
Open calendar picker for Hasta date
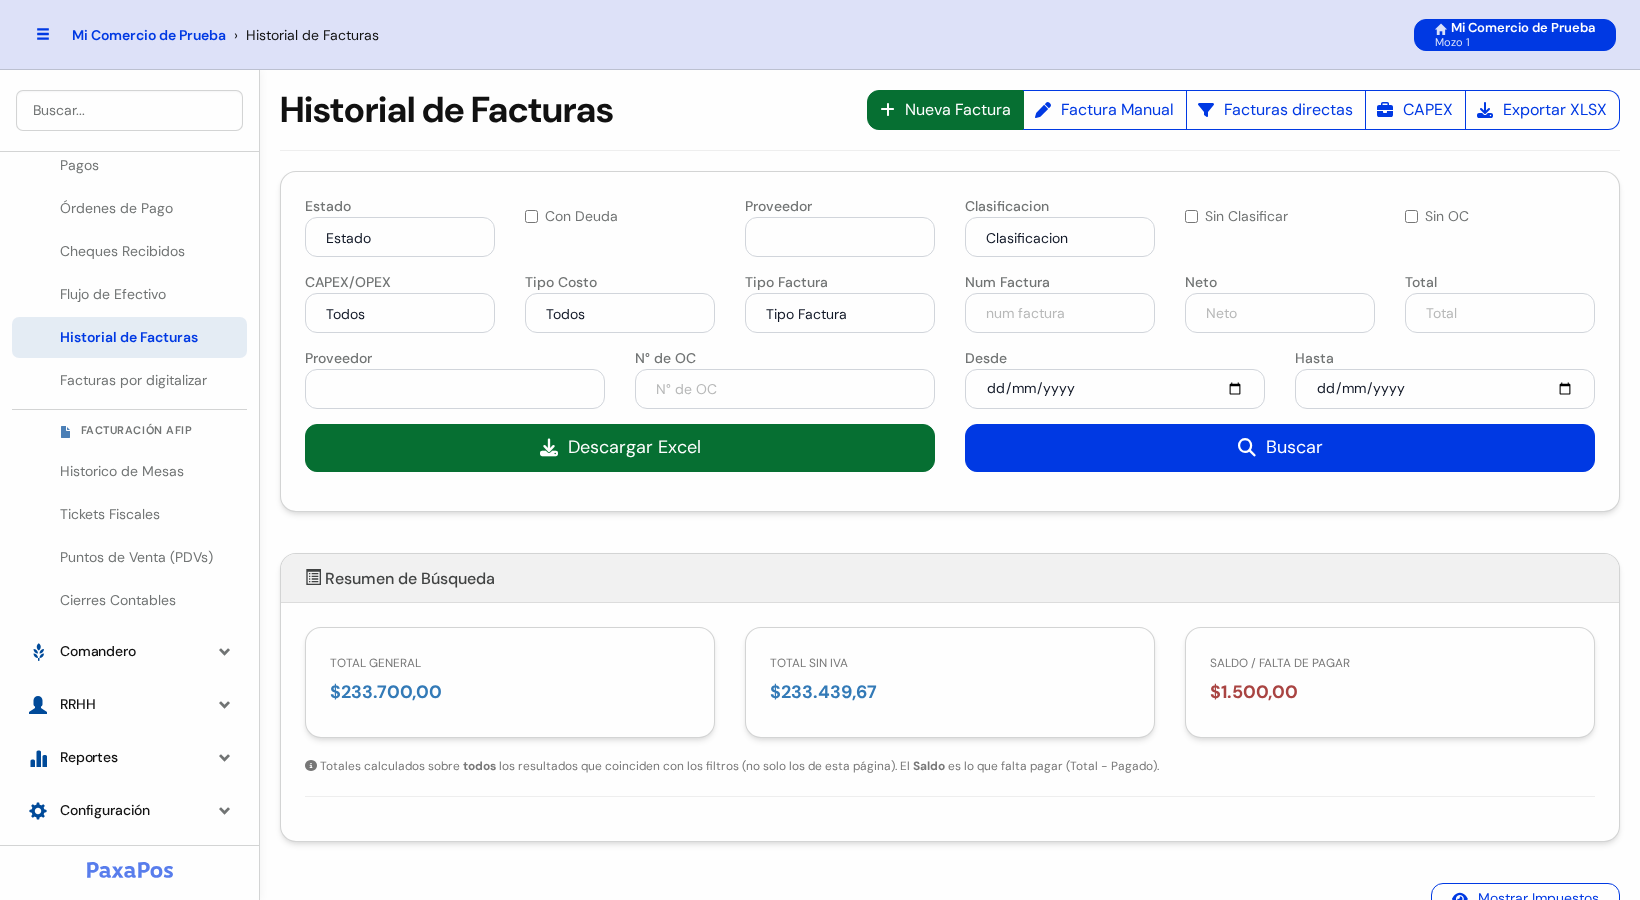pos(1565,389)
